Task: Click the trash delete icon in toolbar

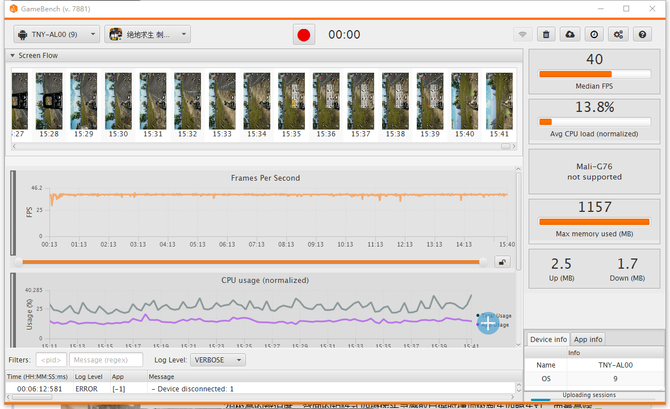Action: click(546, 34)
